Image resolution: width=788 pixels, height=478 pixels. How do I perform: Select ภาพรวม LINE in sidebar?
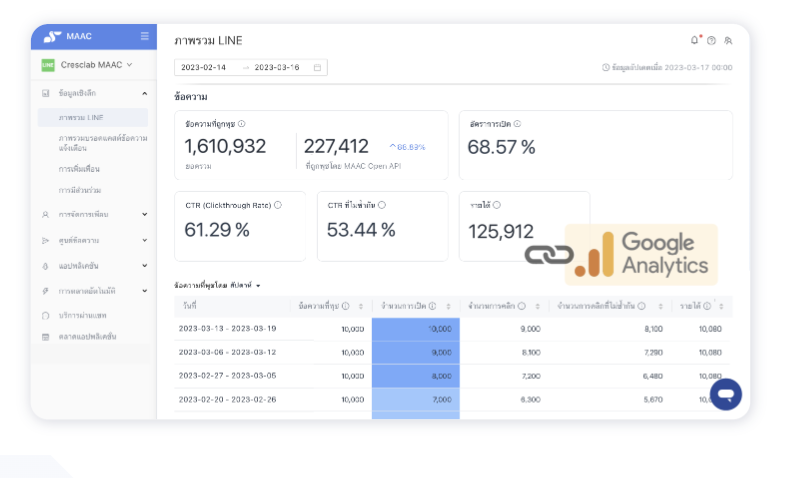[x=81, y=117]
